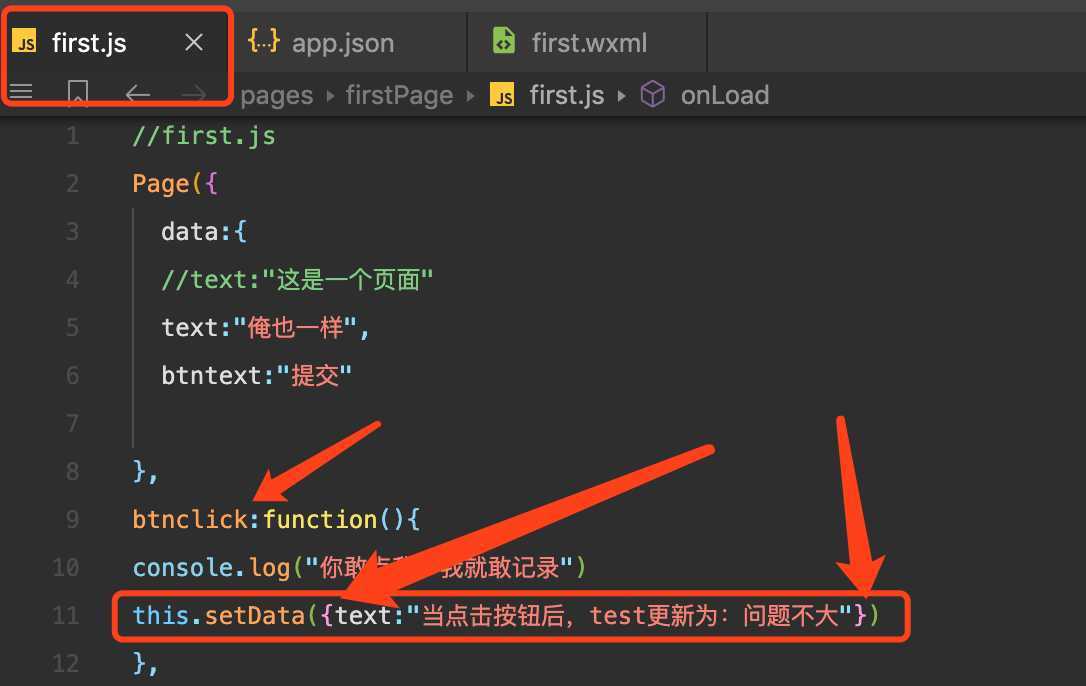
Task: Click line number 9 in gutter
Action: tap(73, 519)
